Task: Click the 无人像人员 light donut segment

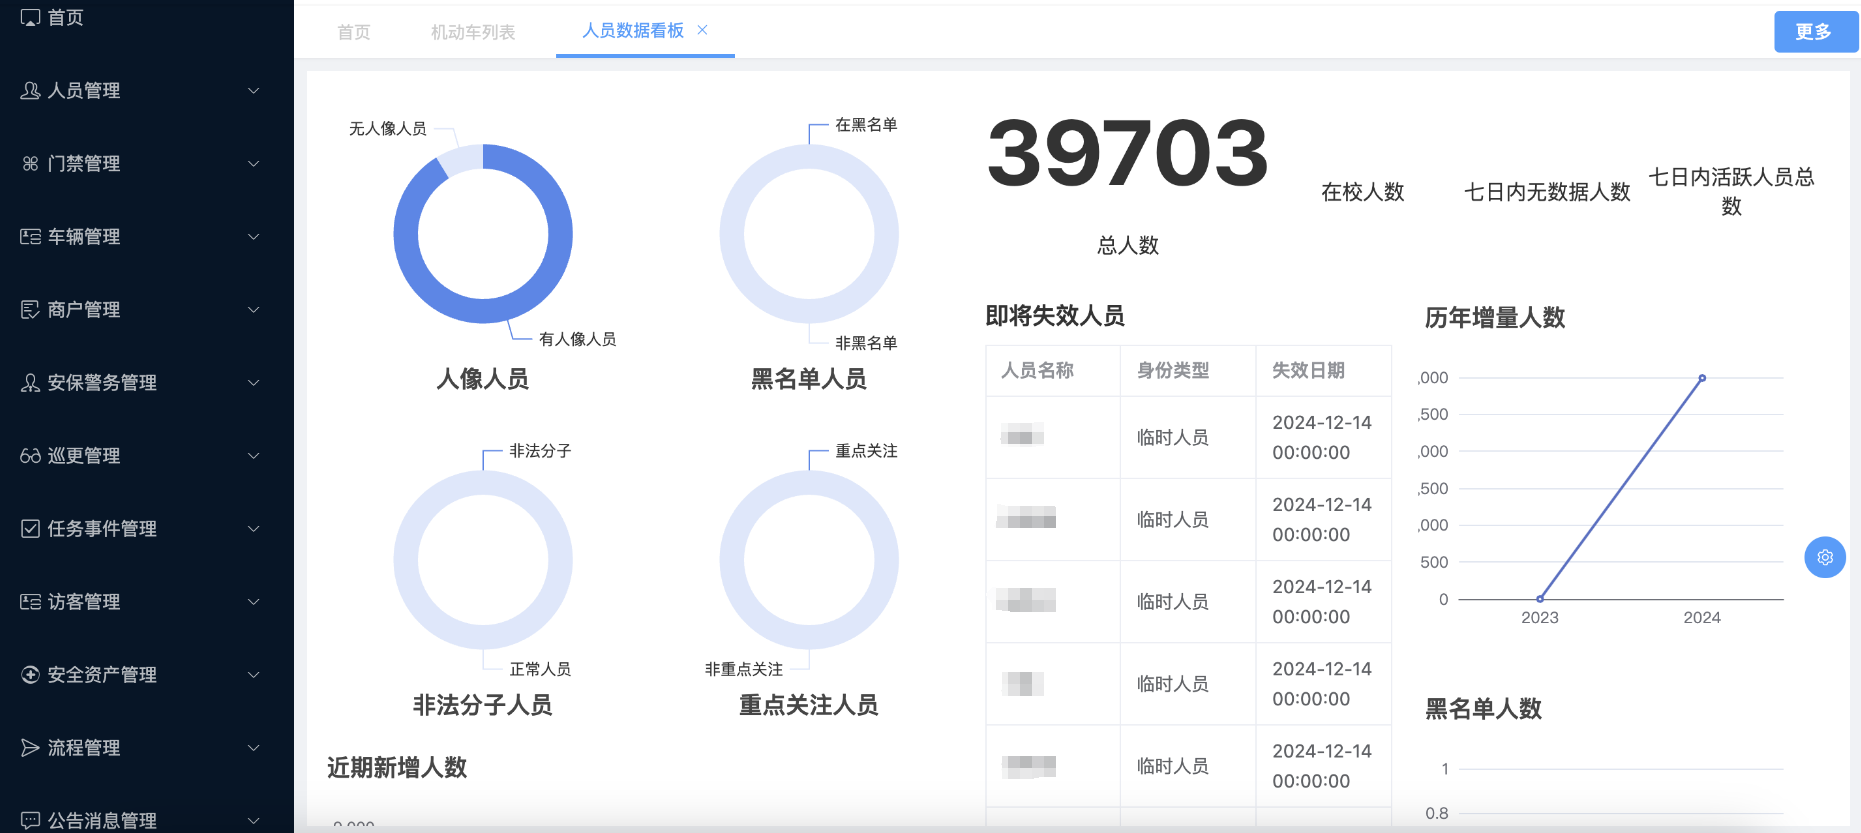Action: [x=461, y=160]
